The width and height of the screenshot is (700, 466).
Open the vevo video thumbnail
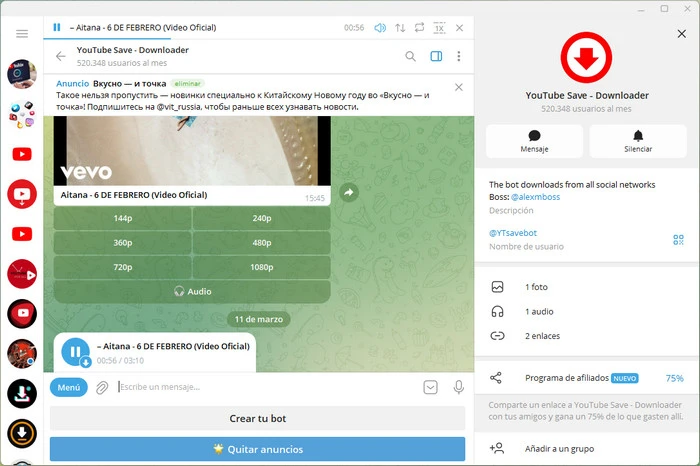pos(192,151)
